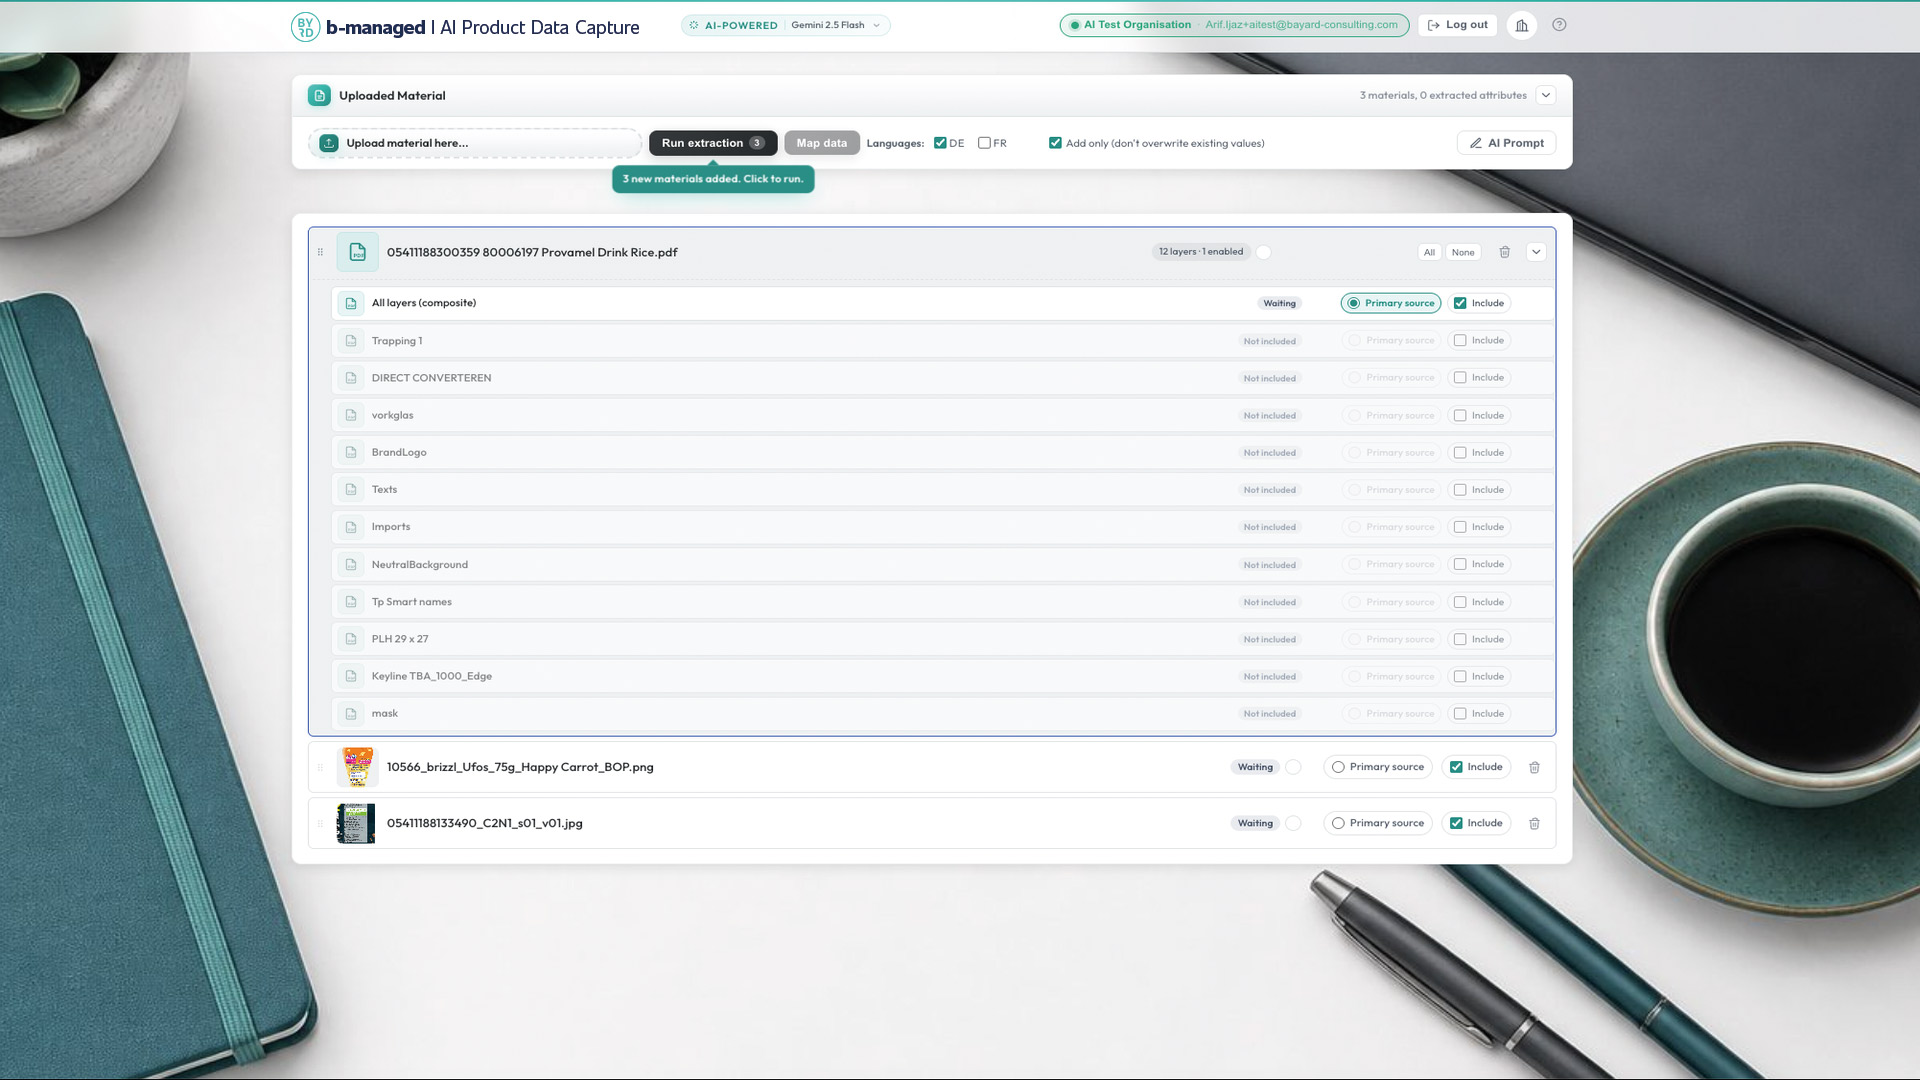
Task: Grab the drag handle of Provamel PDF
Action: (320, 252)
